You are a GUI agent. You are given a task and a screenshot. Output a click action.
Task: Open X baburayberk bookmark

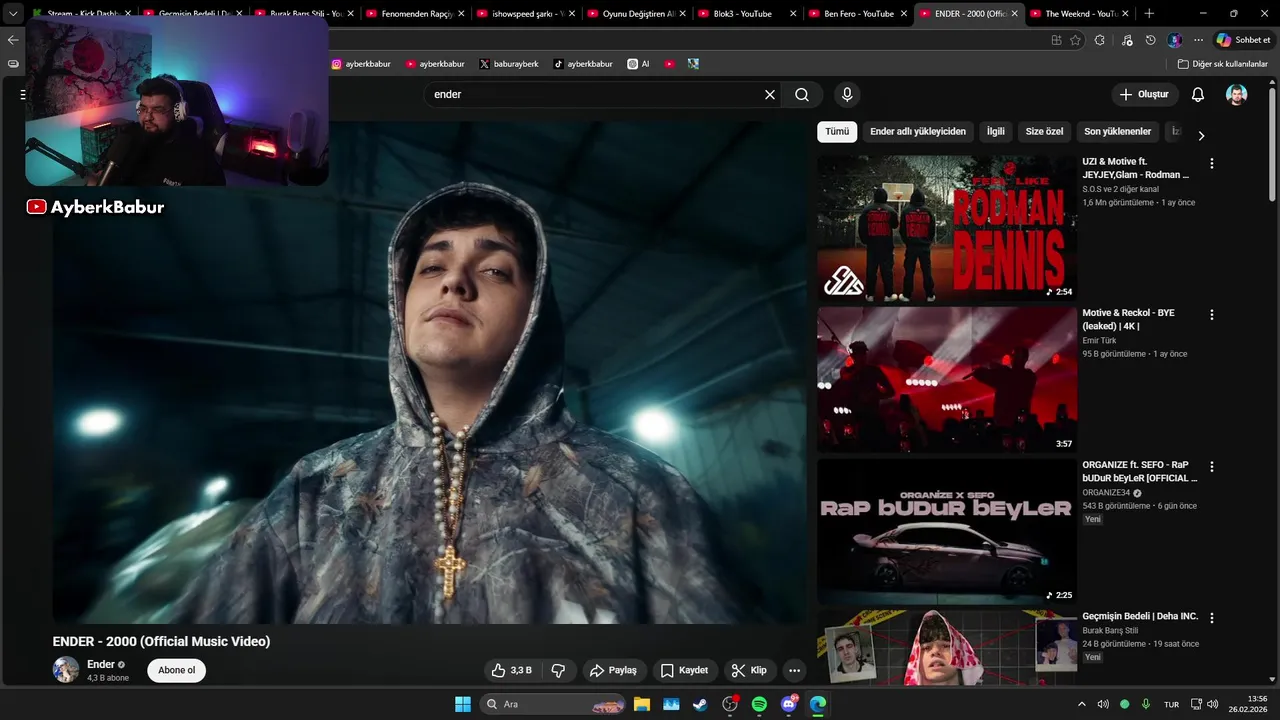point(509,64)
